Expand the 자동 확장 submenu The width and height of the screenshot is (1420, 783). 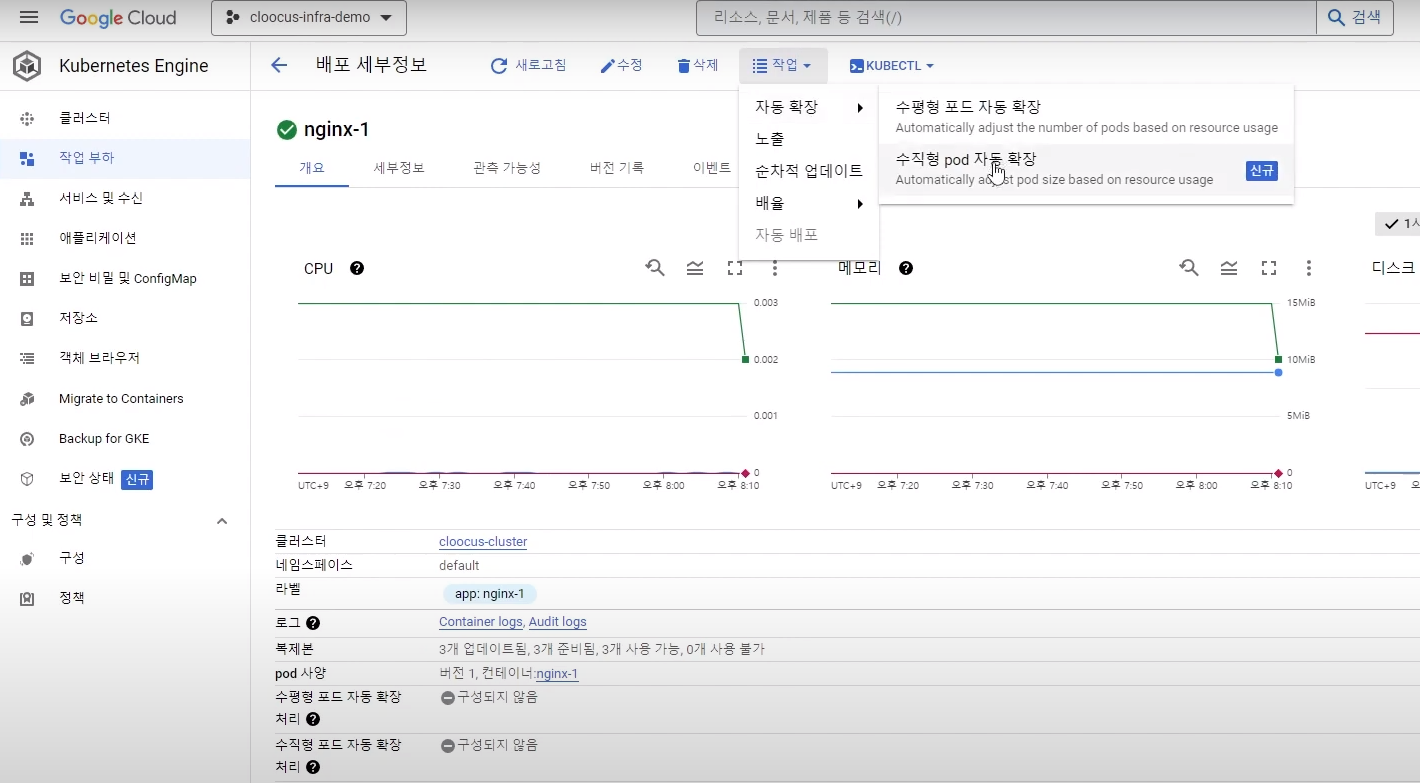pyautogui.click(x=809, y=107)
